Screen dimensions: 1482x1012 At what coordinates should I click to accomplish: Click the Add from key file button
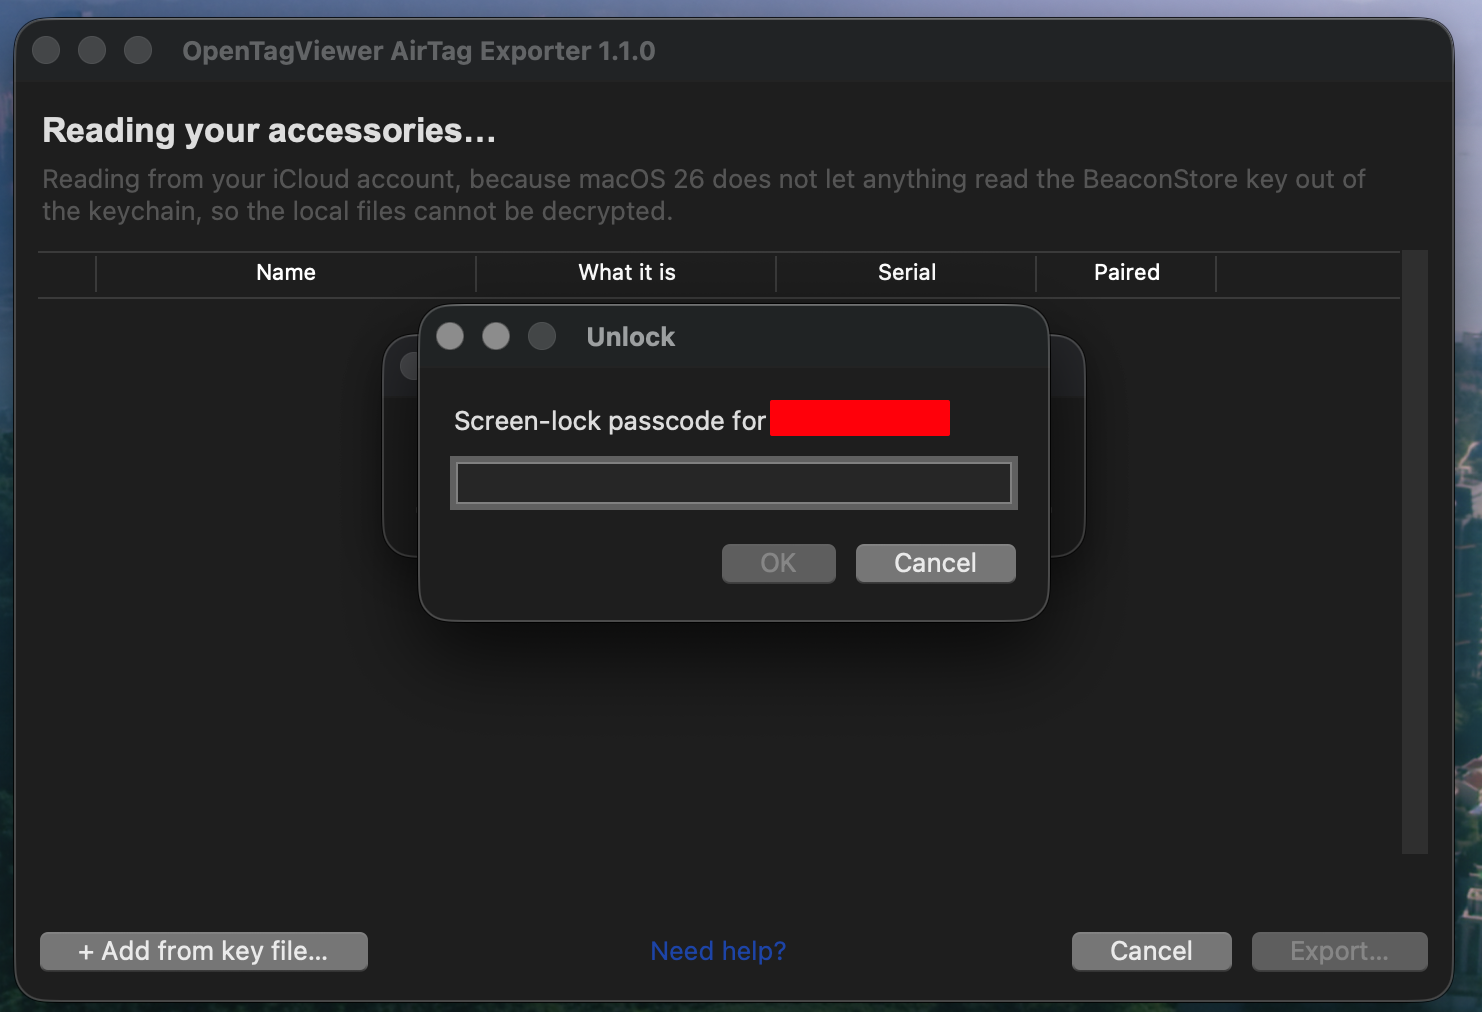coord(204,951)
